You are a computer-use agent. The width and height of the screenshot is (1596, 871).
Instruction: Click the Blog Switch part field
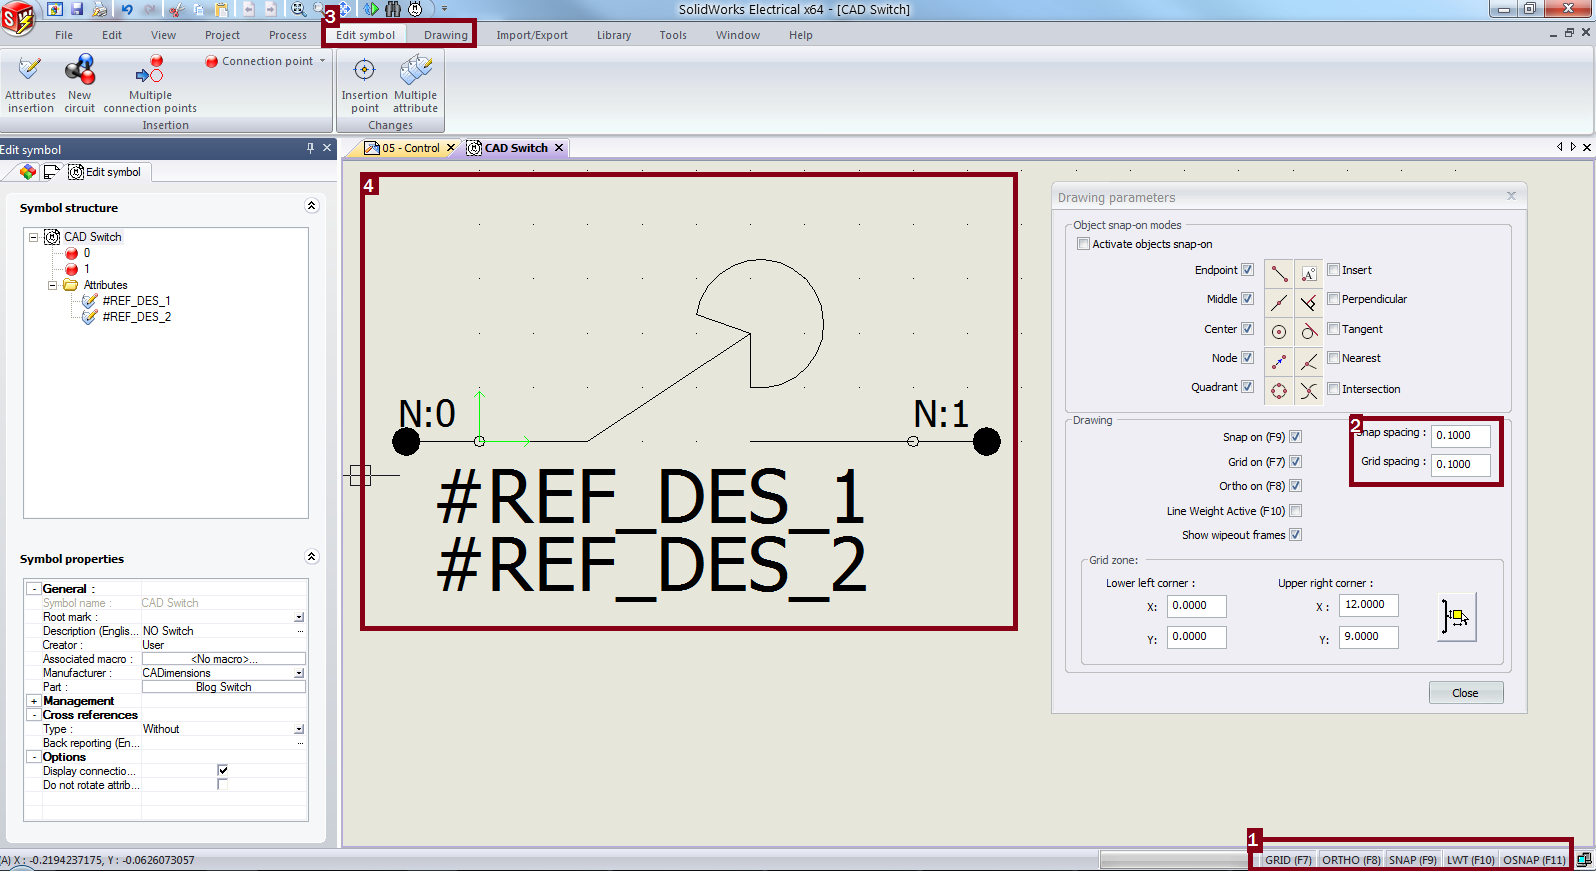click(223, 687)
